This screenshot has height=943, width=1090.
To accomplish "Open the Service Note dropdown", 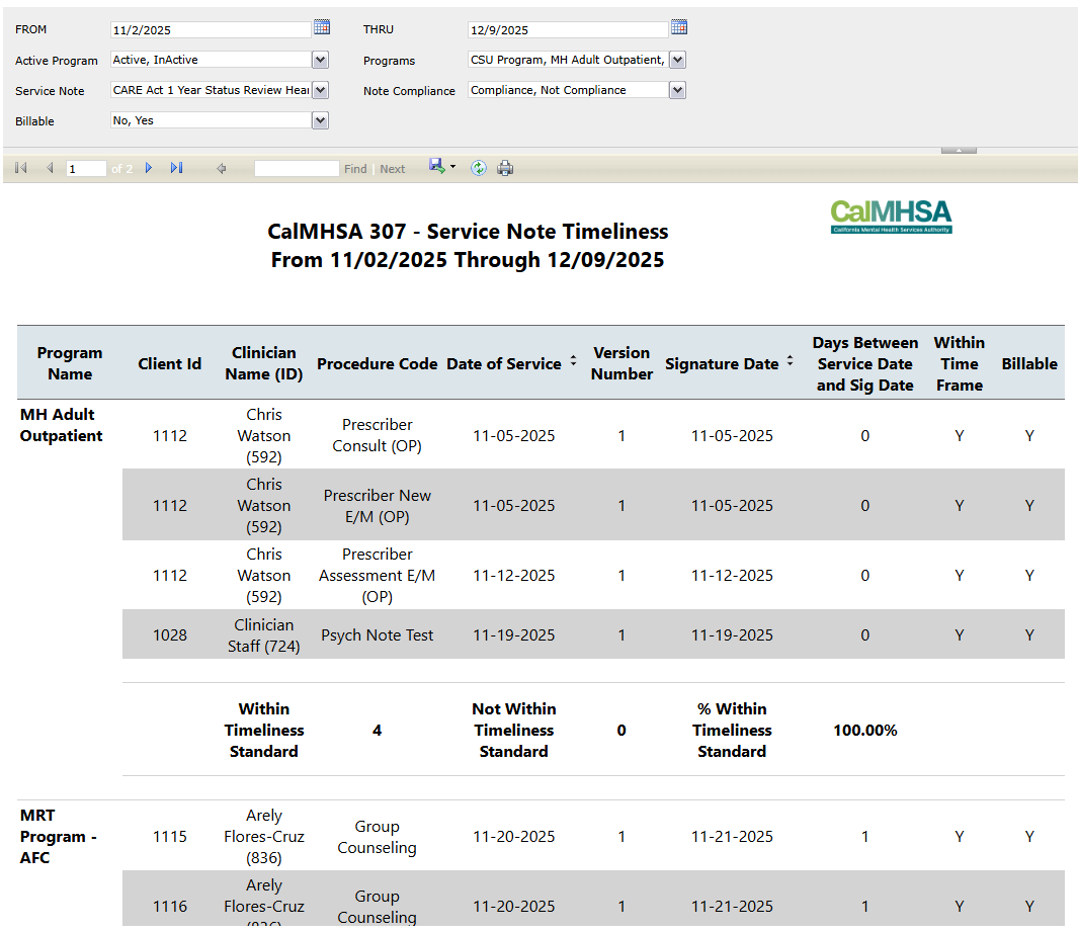I will 320,90.
